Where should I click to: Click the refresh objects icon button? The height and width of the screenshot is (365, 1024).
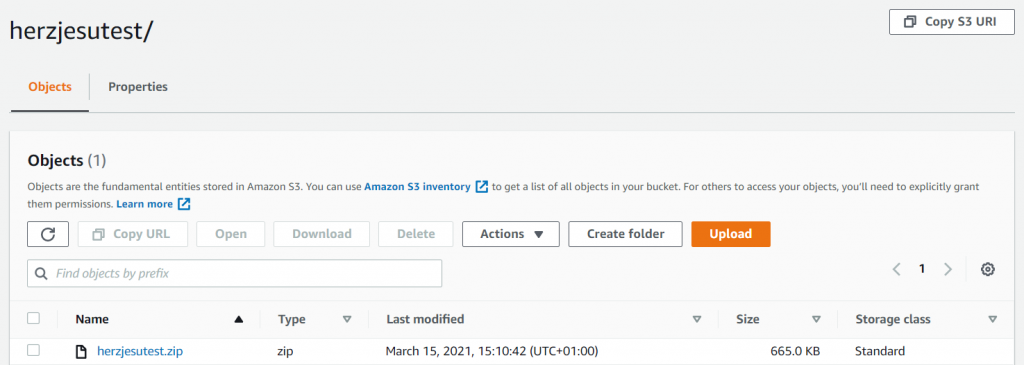click(x=48, y=234)
